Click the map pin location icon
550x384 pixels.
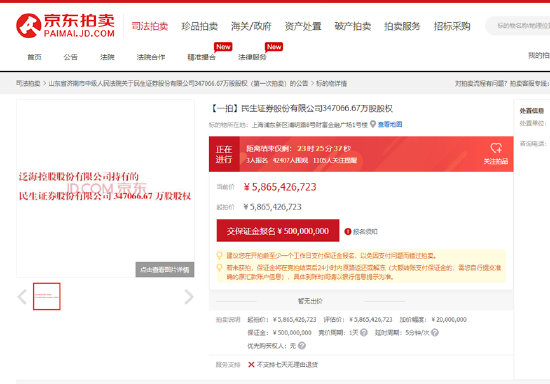(373, 124)
